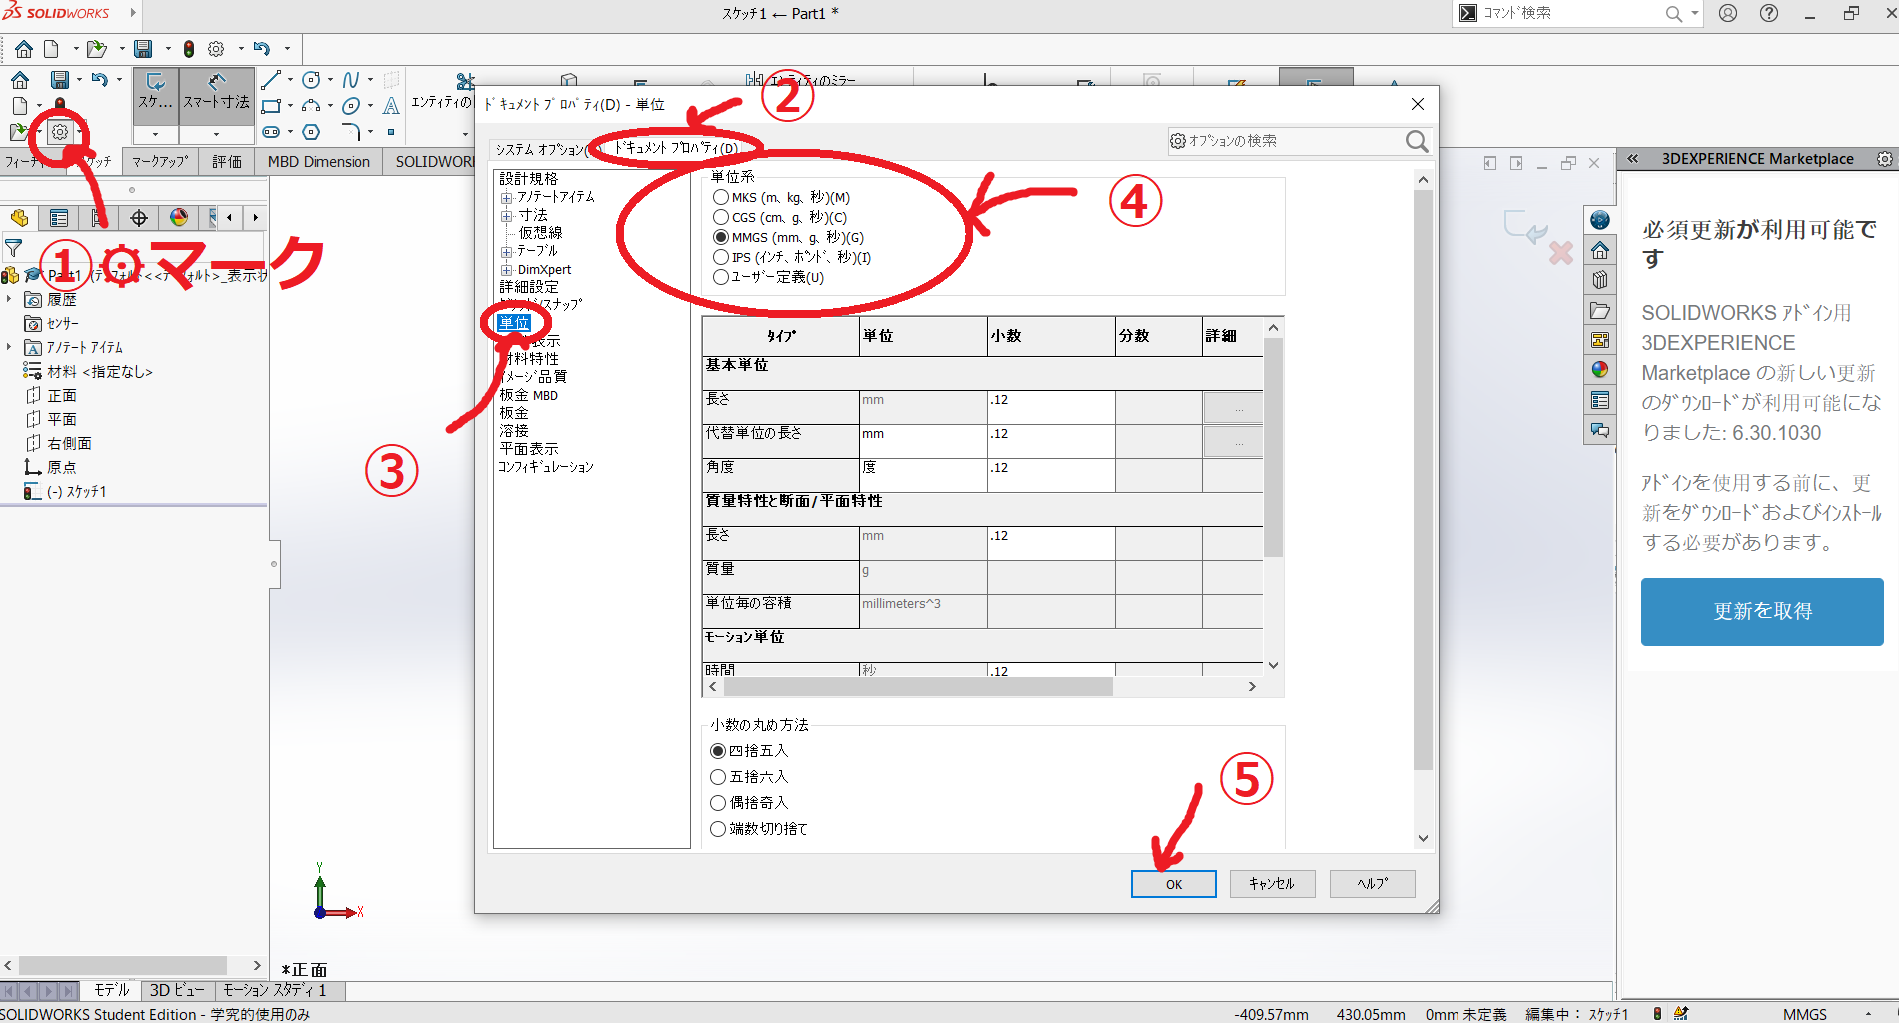Select the Sketch Fillet tool
The width and height of the screenshot is (1899, 1023).
[x=351, y=132]
